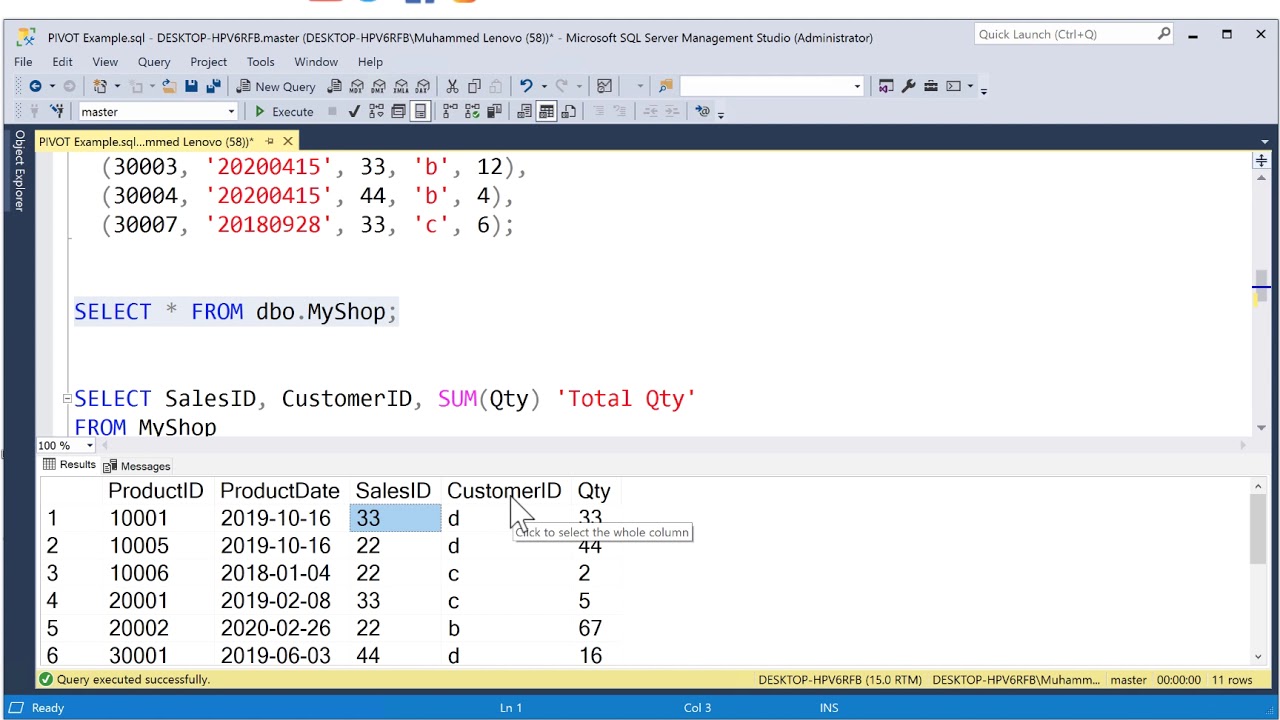This screenshot has width=1280, height=720.
Task: Click the New Project toolbar icon
Action: (x=100, y=86)
